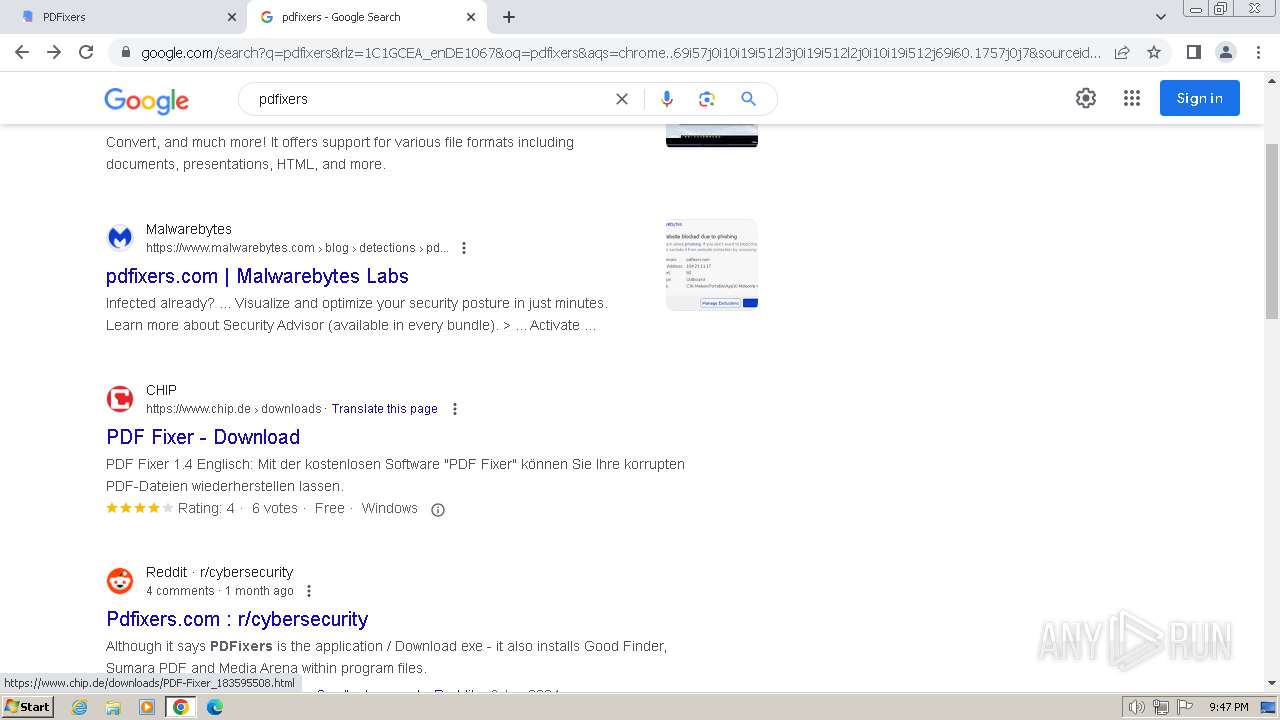
Task: Open Chrome three-dot menu
Action: (1257, 52)
